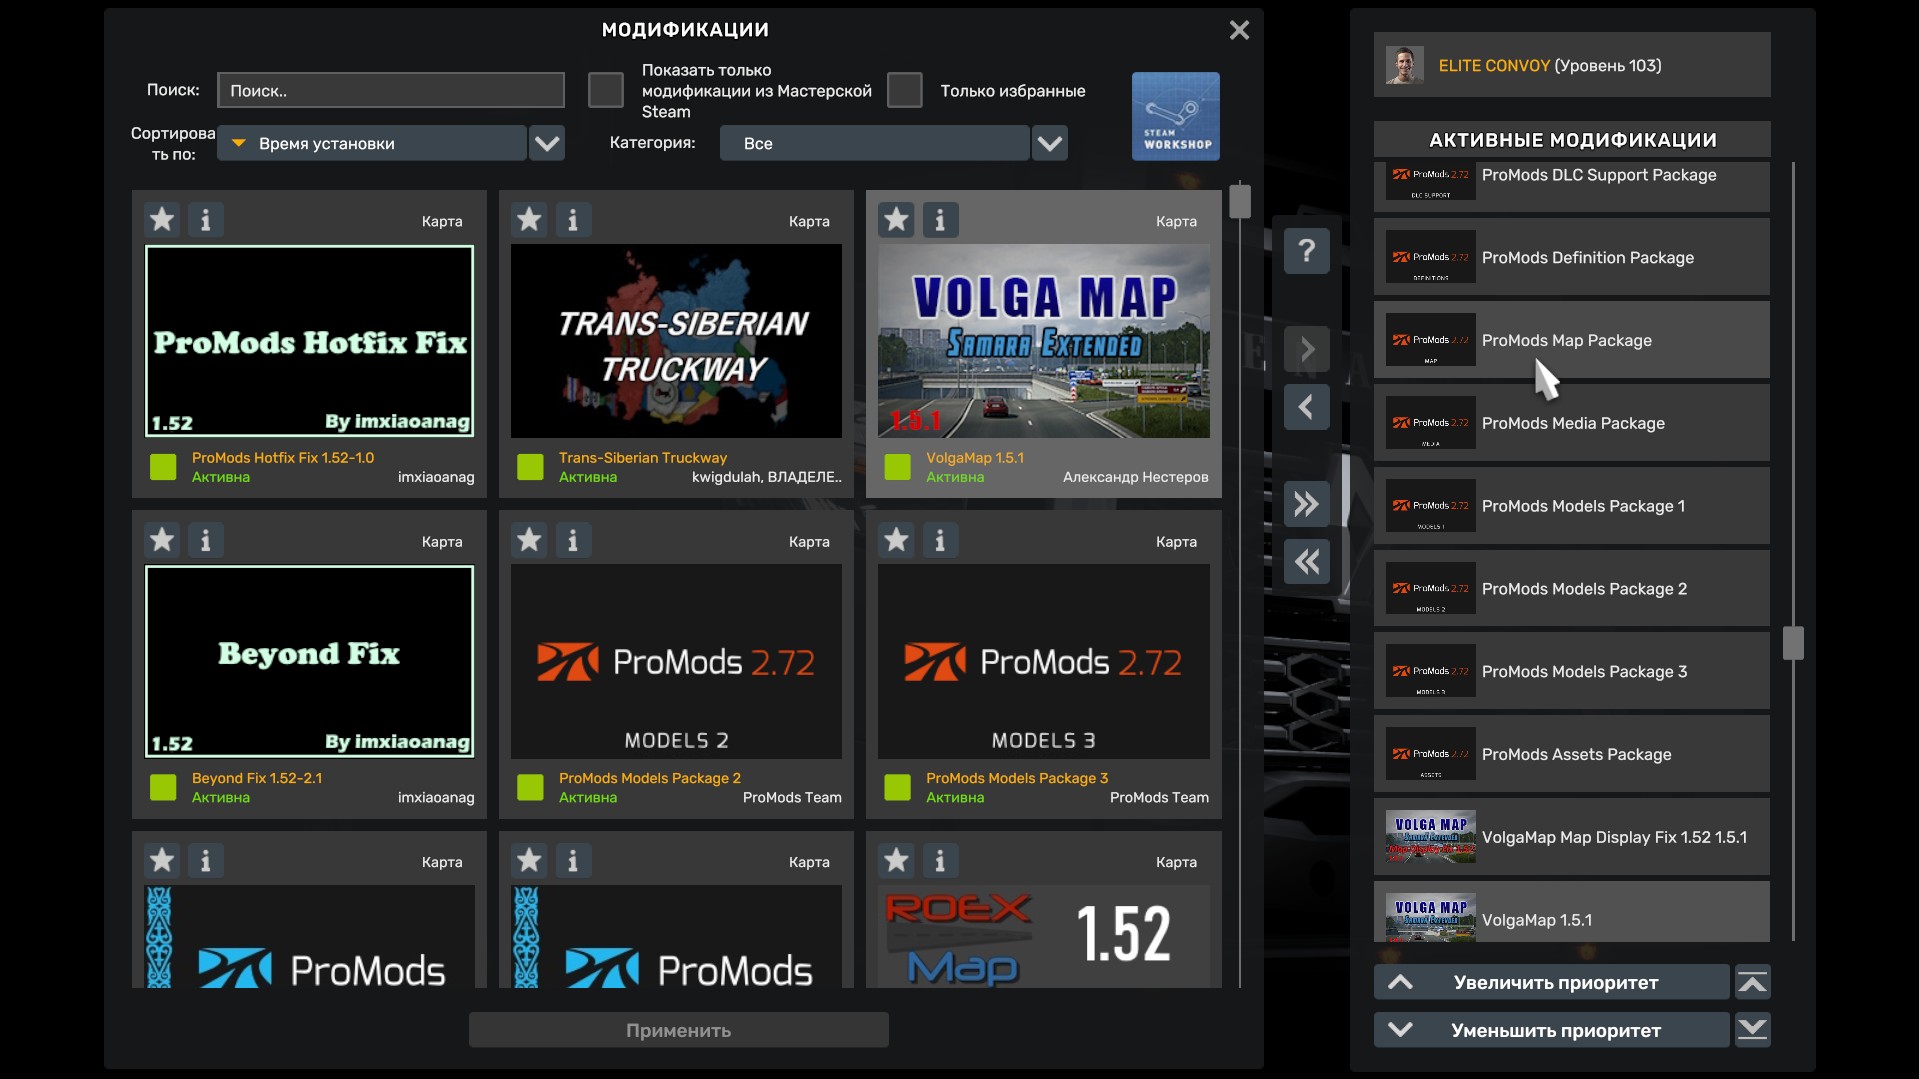Viewport: 1919px width, 1079px height.
Task: Click Применить apply button
Action: click(x=678, y=1030)
